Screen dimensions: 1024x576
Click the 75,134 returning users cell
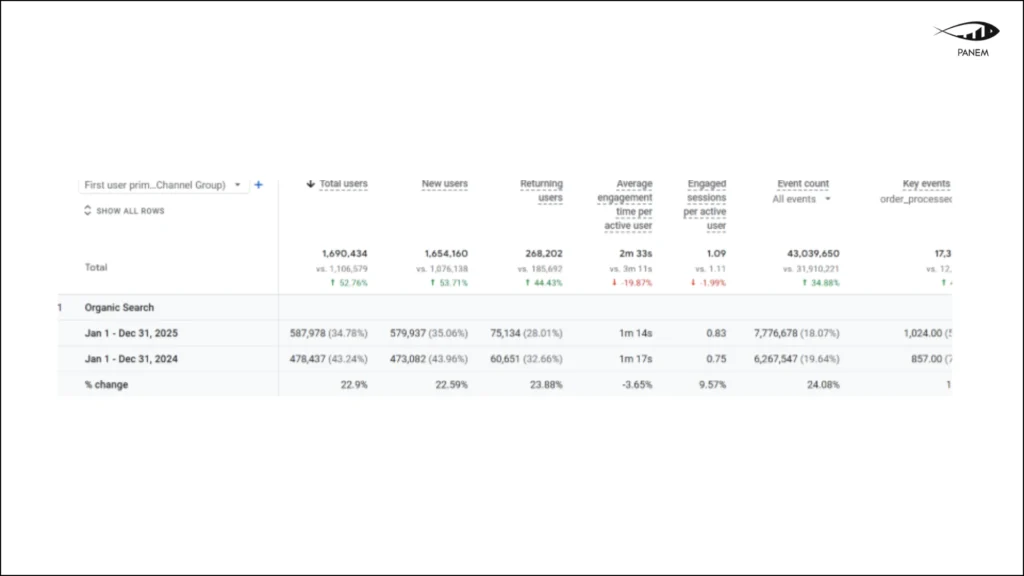(526, 333)
